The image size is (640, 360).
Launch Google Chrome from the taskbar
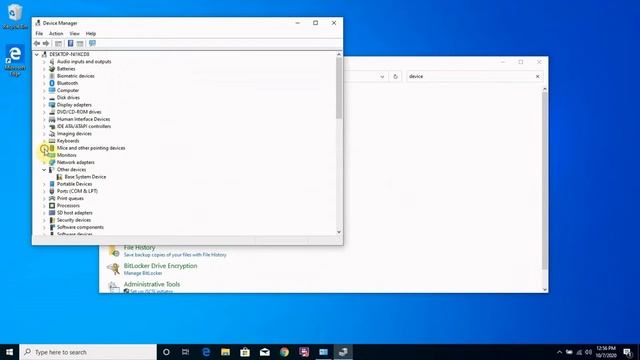284,352
